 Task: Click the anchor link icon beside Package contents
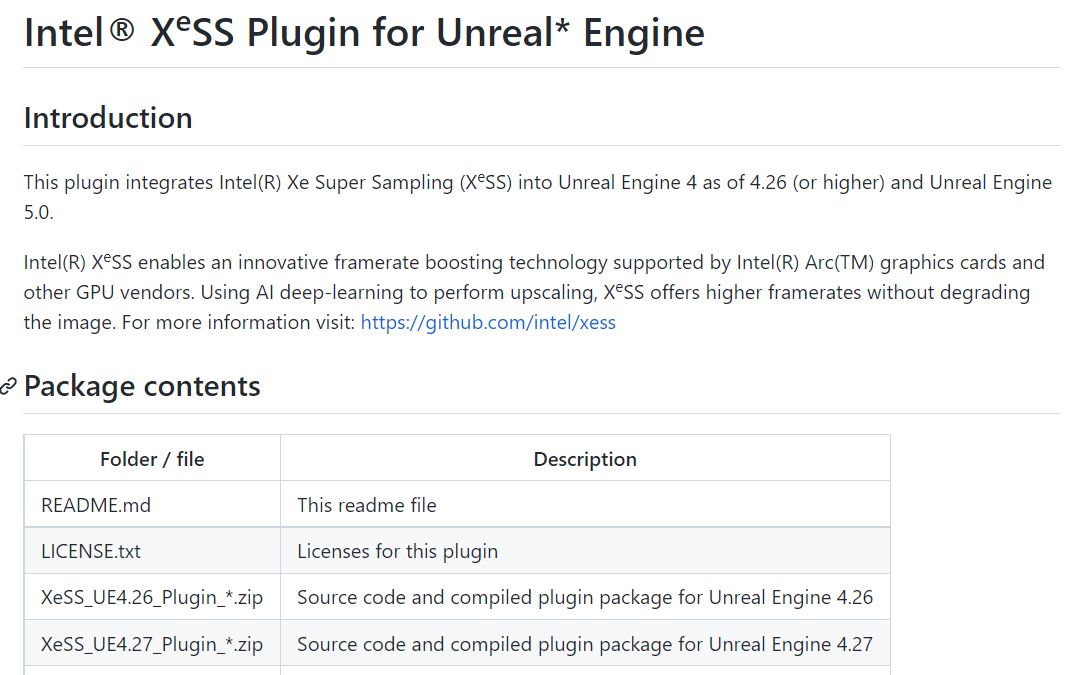tap(8, 386)
